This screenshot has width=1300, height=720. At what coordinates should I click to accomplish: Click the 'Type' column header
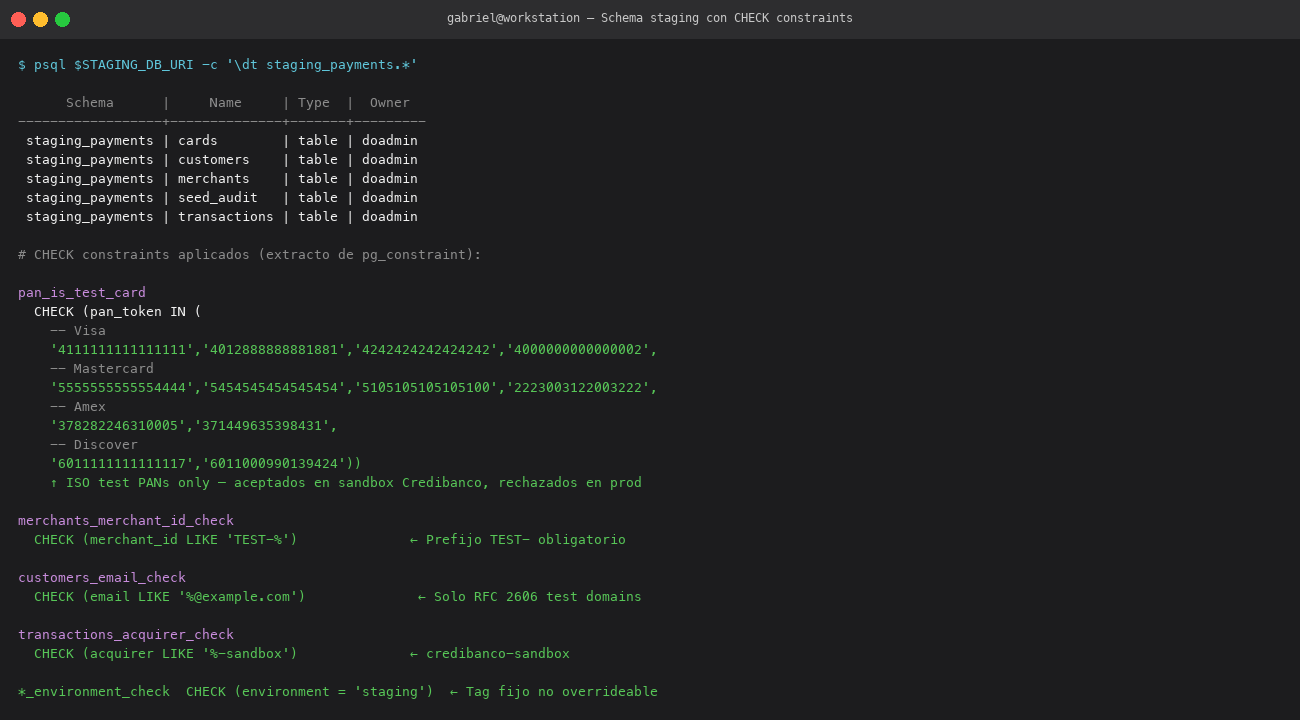pyautogui.click(x=314, y=103)
